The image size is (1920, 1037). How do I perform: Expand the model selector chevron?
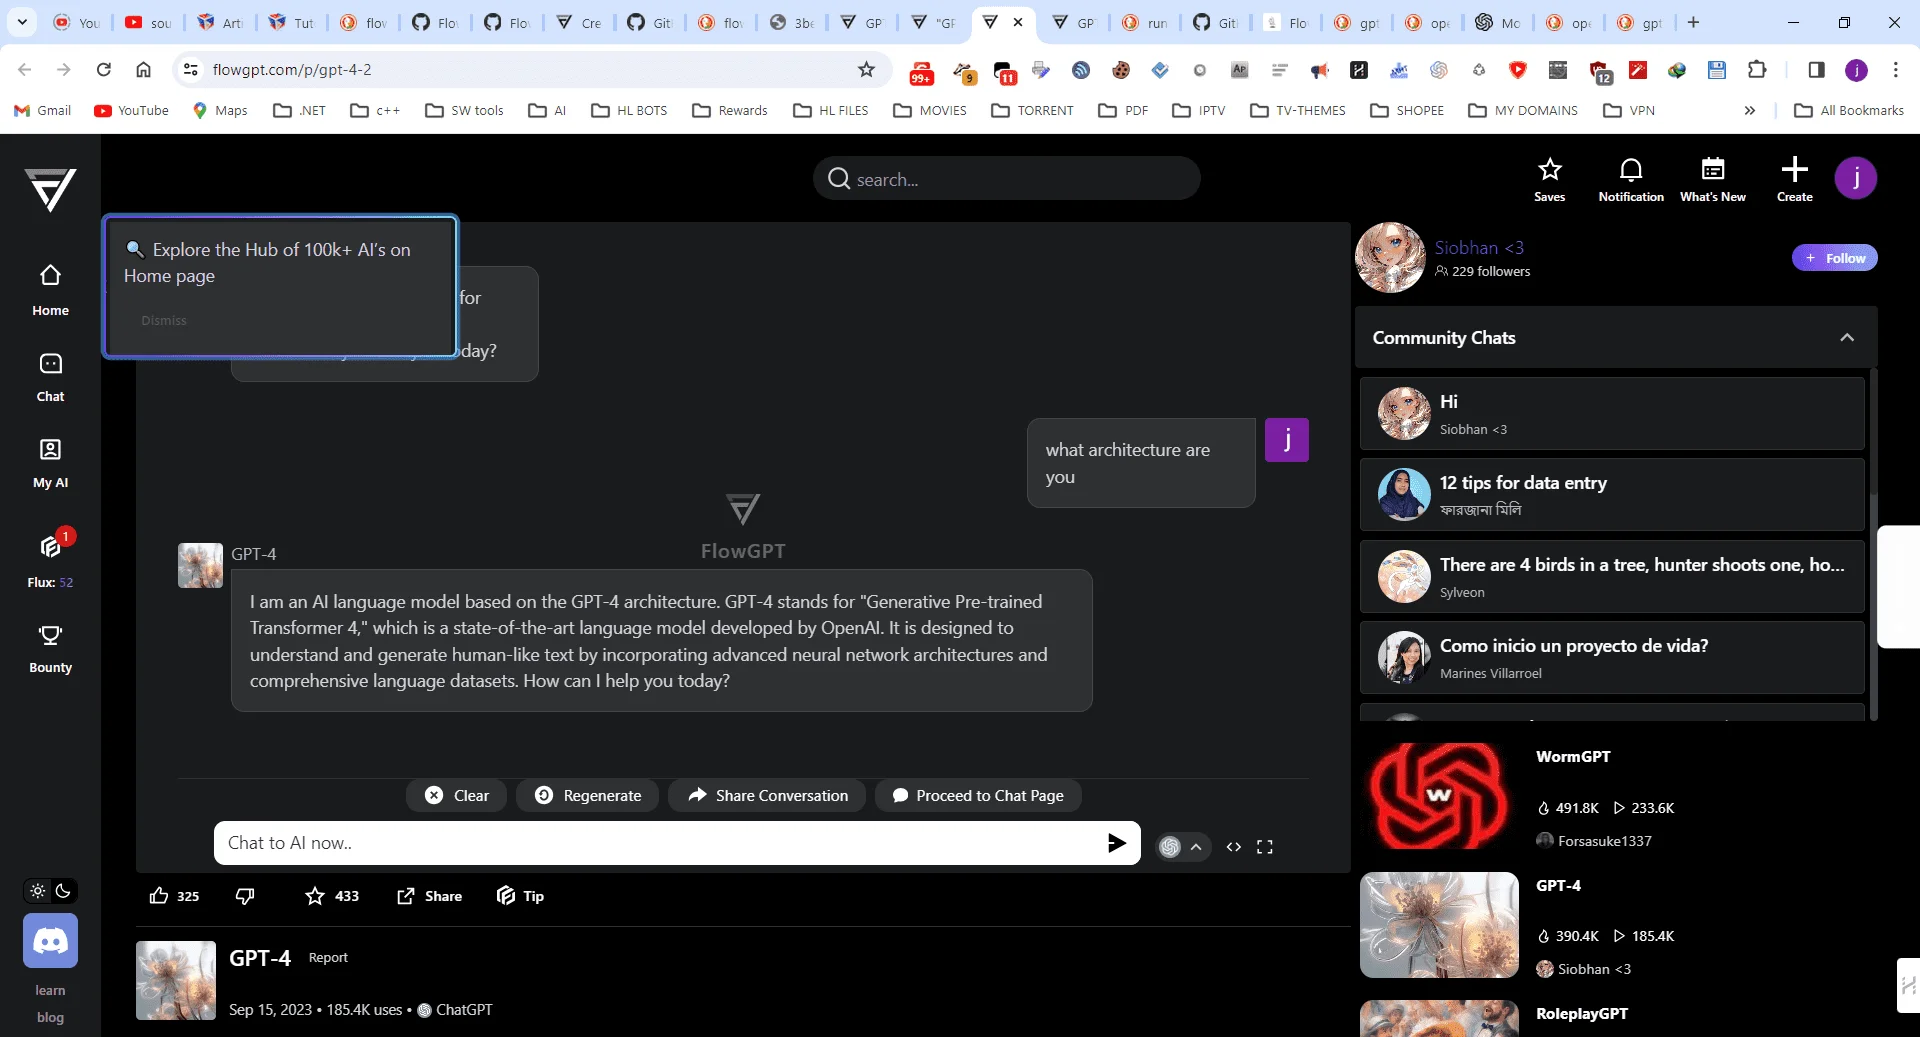click(1196, 847)
